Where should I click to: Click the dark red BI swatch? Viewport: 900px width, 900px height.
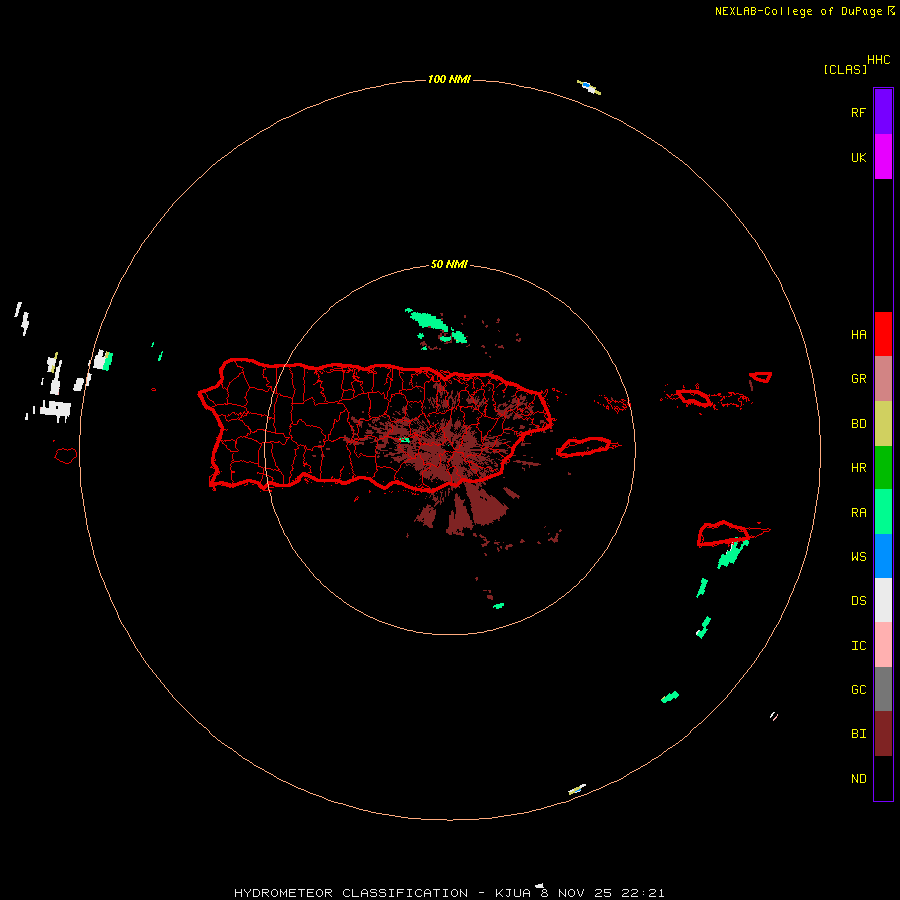click(883, 733)
